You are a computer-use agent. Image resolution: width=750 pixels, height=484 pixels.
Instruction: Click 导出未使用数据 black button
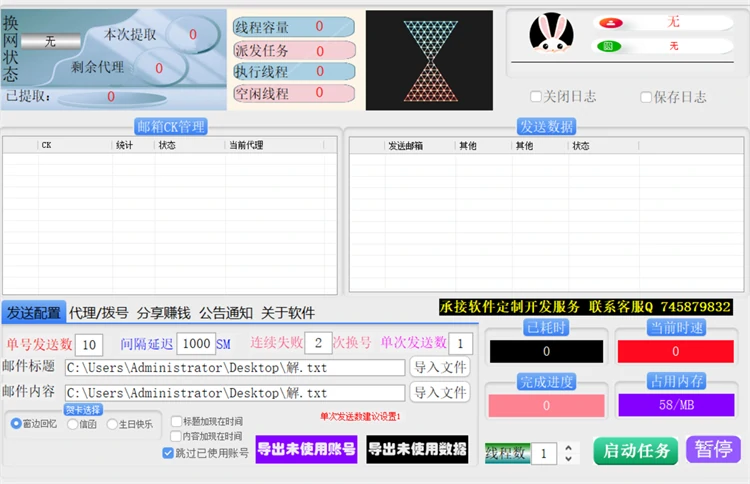tap(417, 449)
